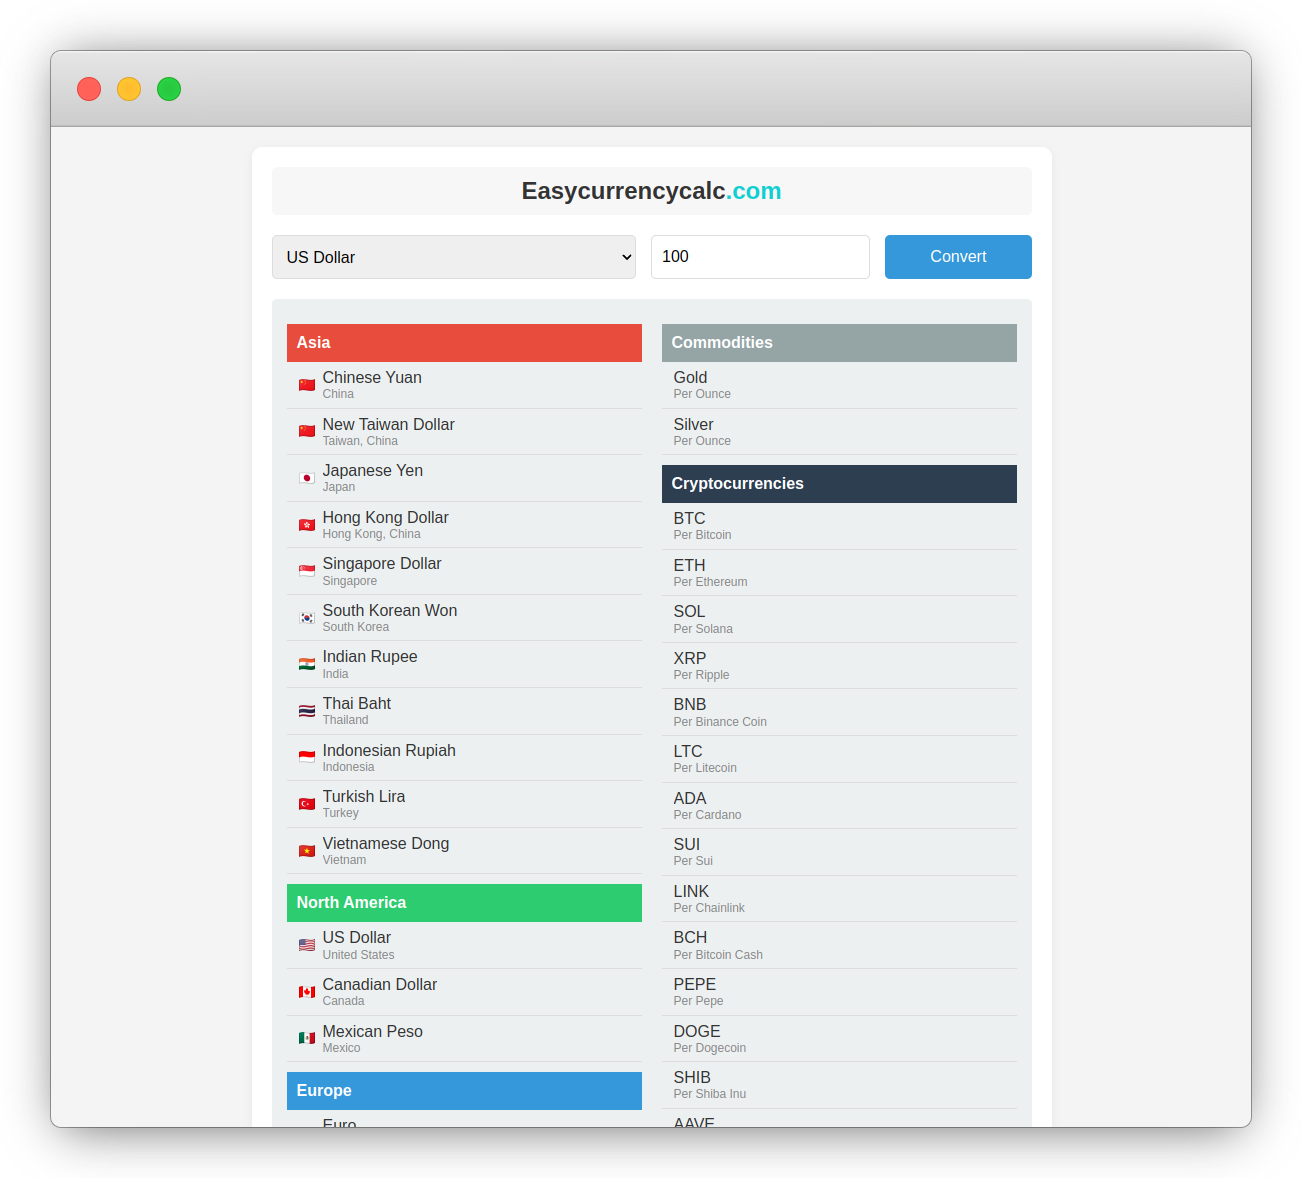Select XRP per Ripple entry
The width and height of the screenshot is (1302, 1178).
(839, 666)
